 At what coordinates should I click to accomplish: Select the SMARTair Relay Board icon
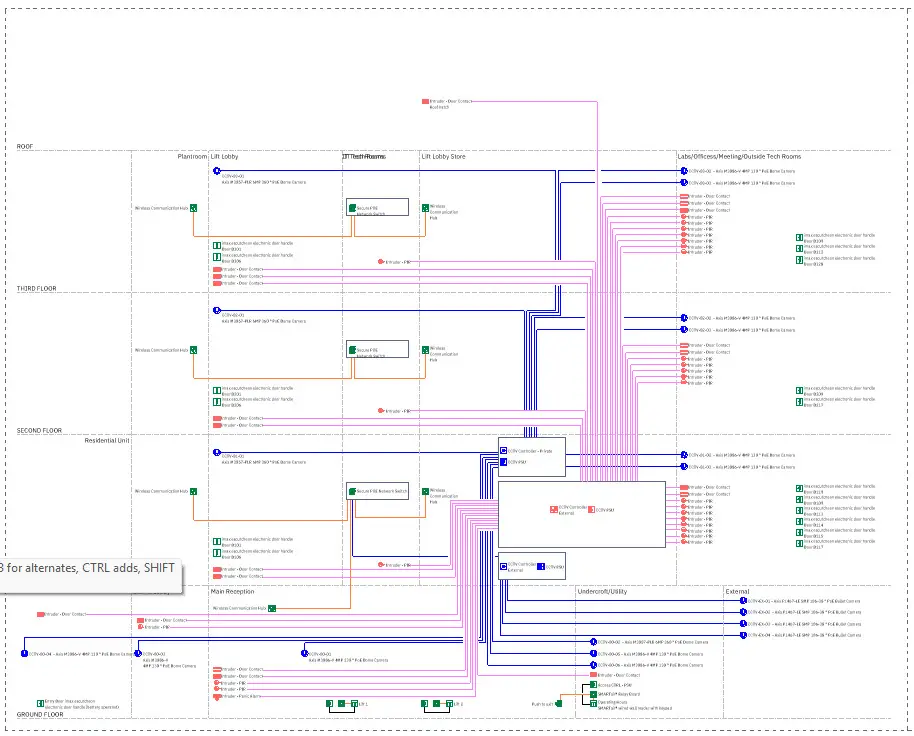pos(593,695)
